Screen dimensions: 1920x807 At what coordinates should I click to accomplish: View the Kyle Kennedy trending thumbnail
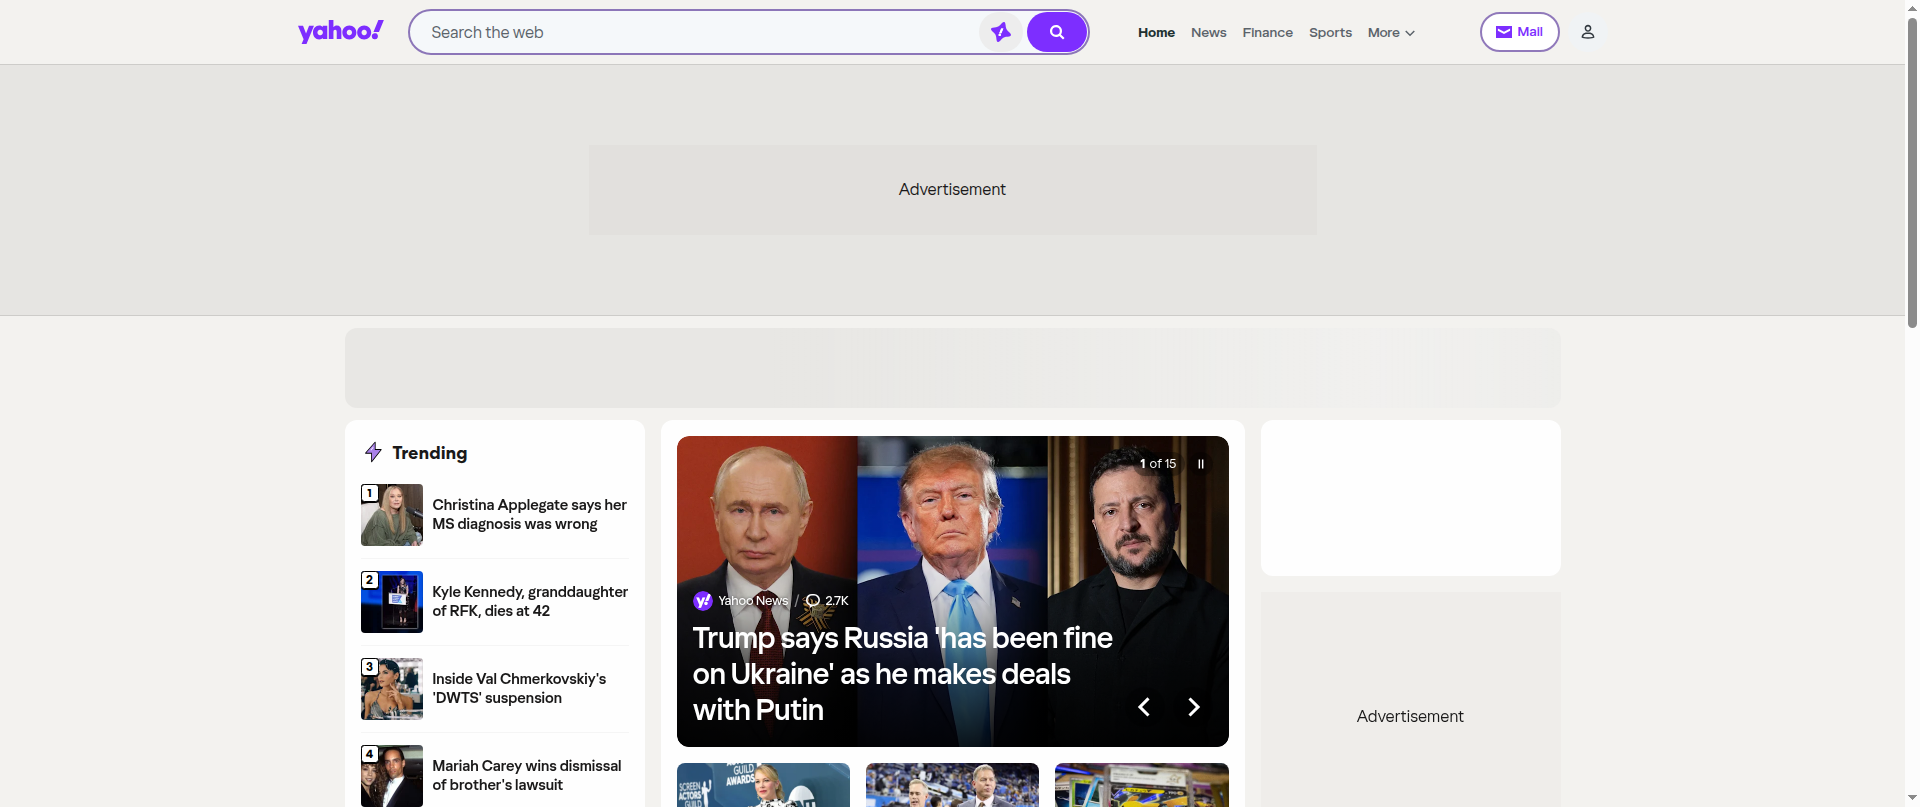click(x=392, y=602)
